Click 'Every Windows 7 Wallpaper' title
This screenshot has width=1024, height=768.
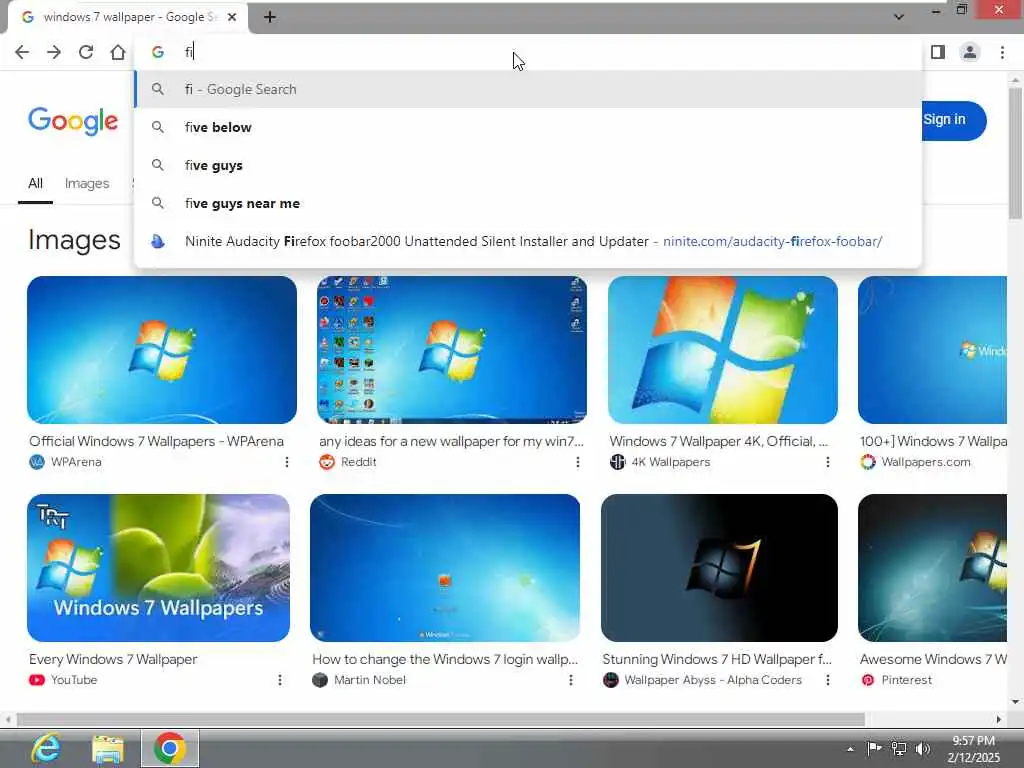click(x=113, y=659)
